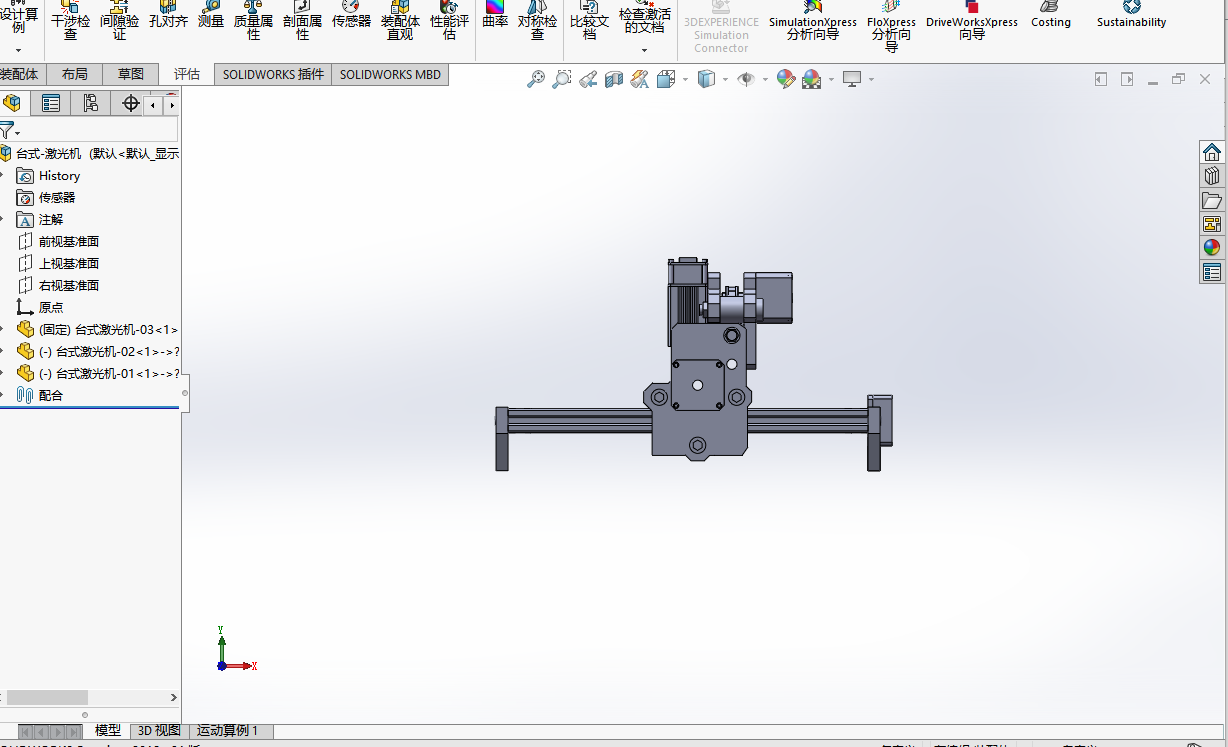Screen dimensions: 1228x747
Task: Open the Edit Appearance color ball icon
Action: pos(786,79)
